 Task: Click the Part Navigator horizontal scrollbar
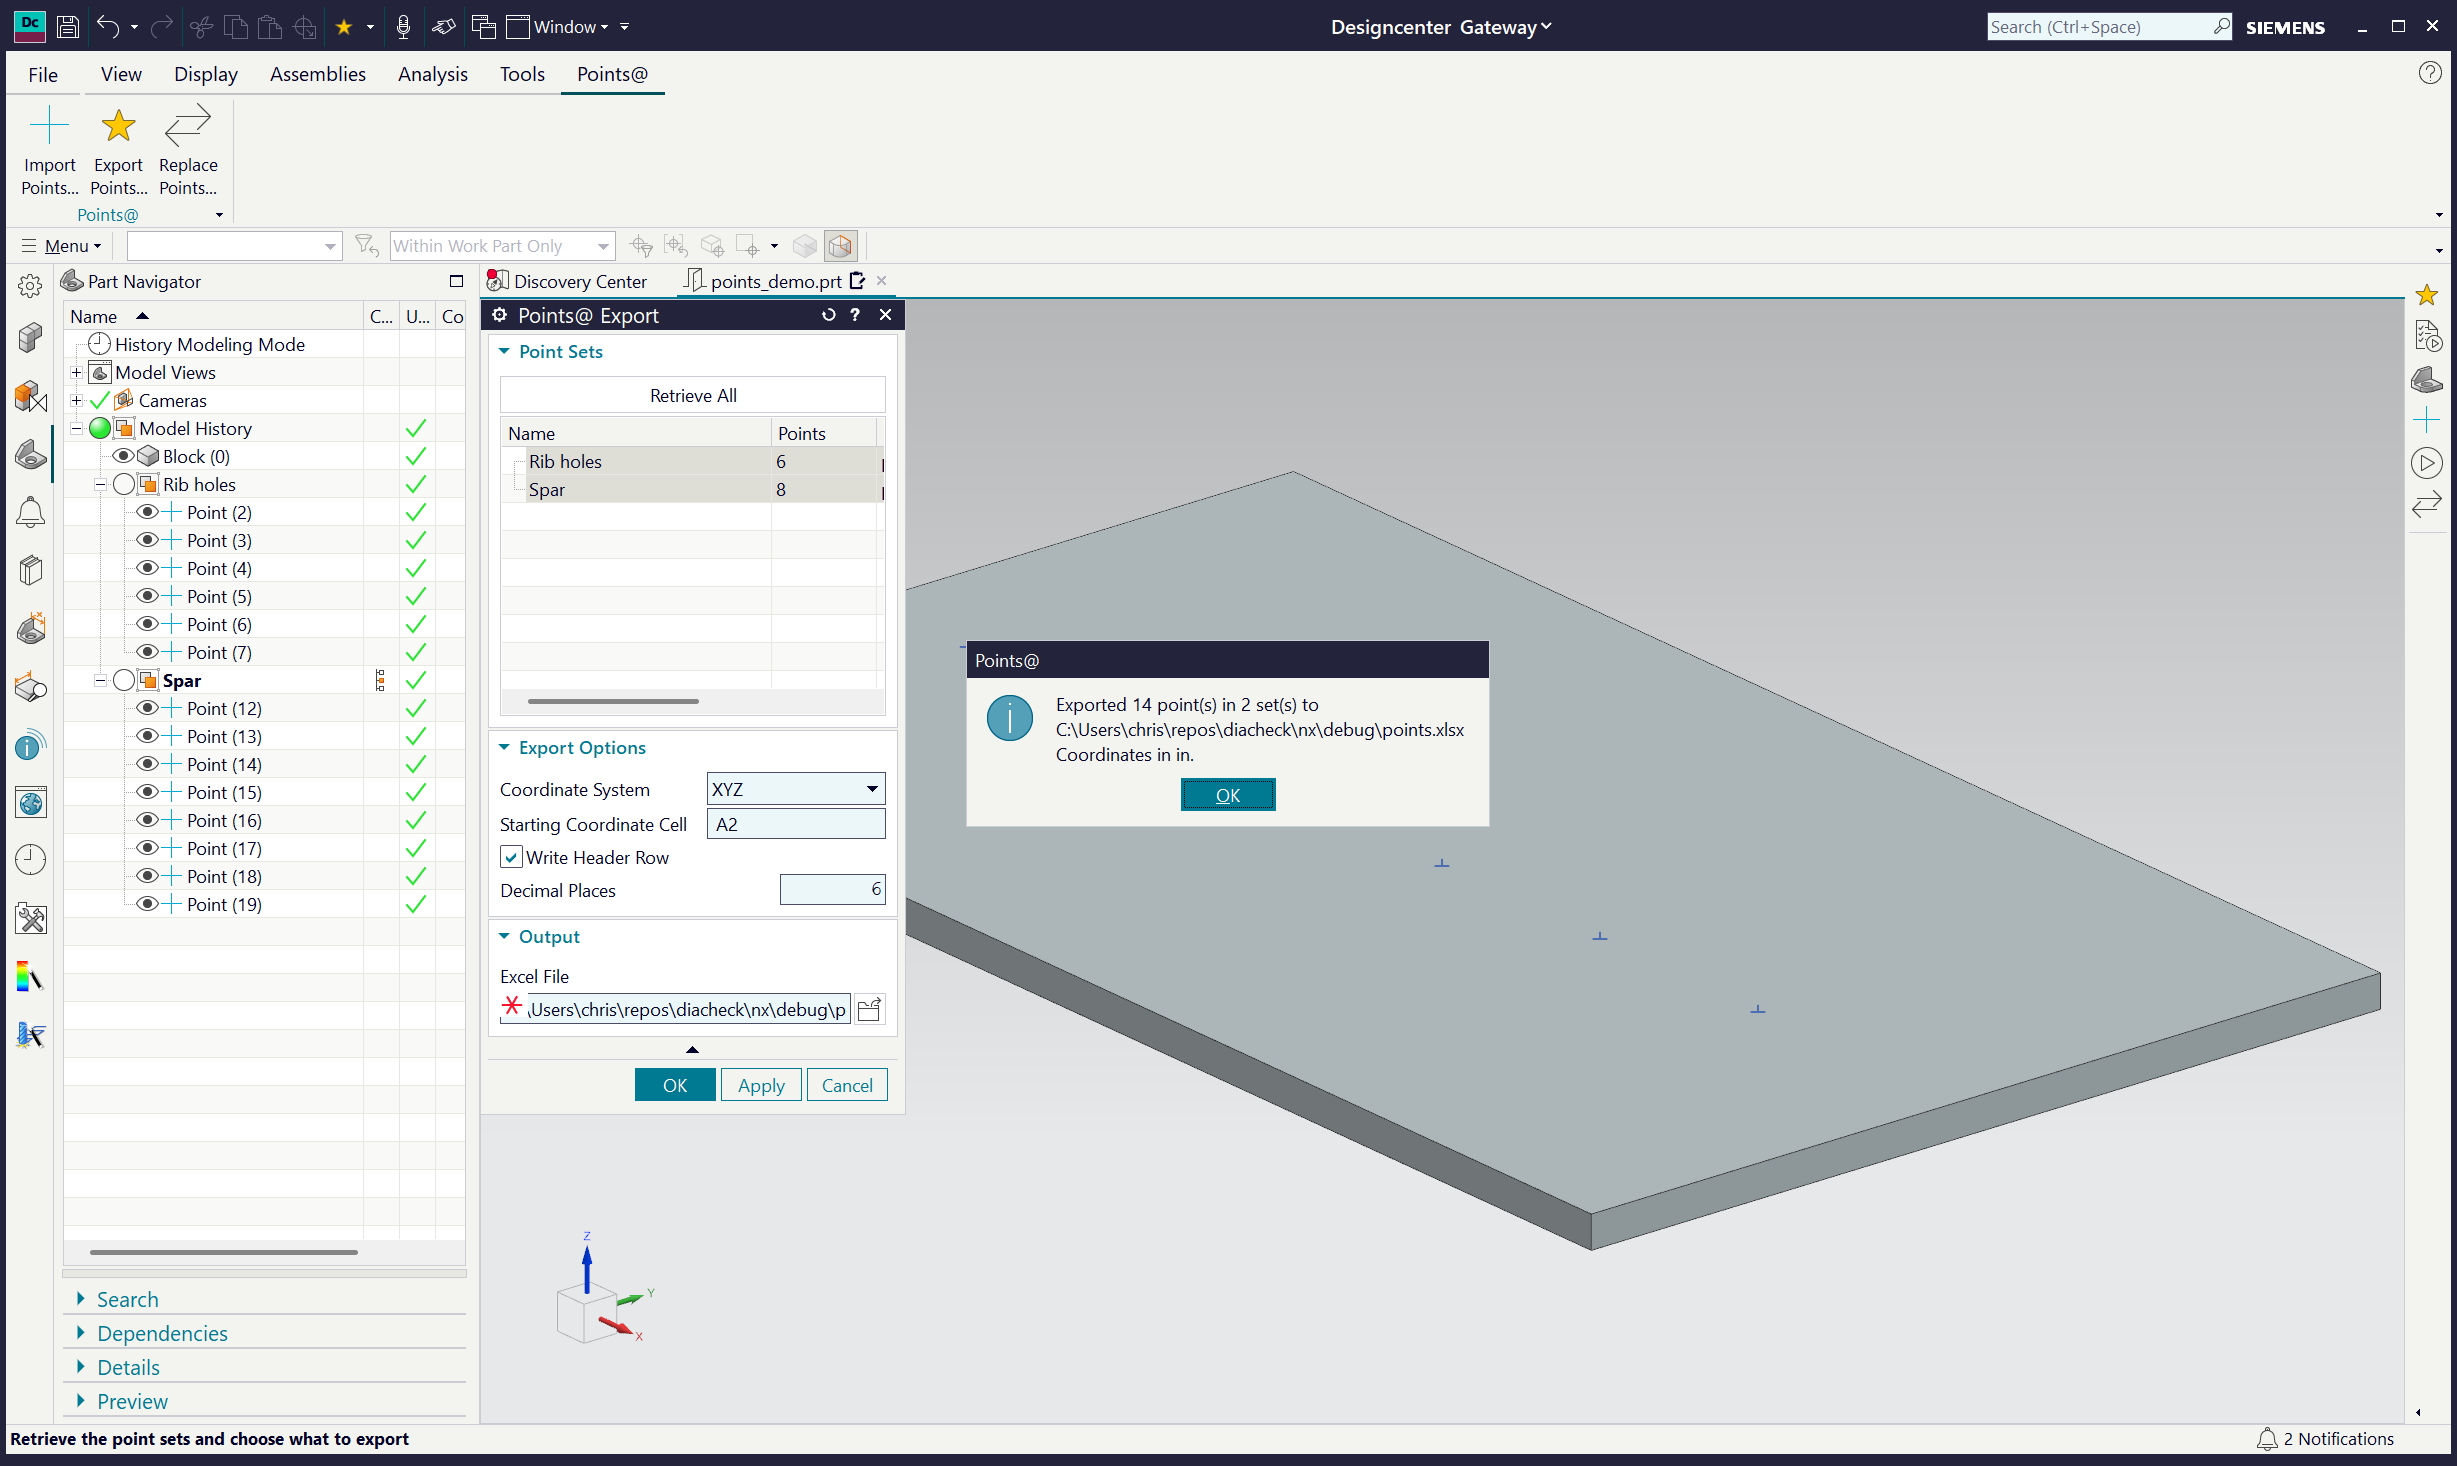point(223,1251)
